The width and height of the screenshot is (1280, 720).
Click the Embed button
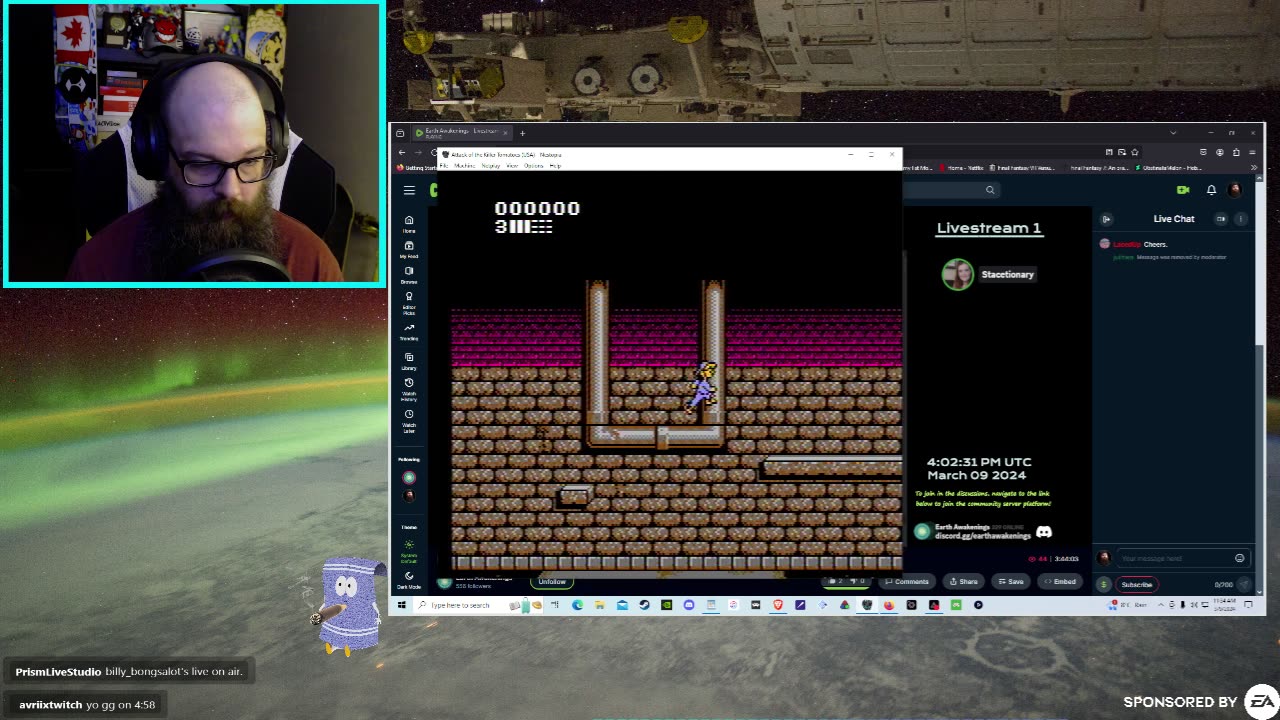(1060, 582)
